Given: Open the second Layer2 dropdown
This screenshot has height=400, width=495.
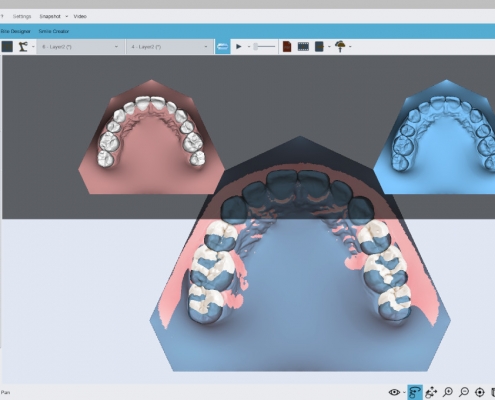Looking at the screenshot, I should tap(169, 47).
